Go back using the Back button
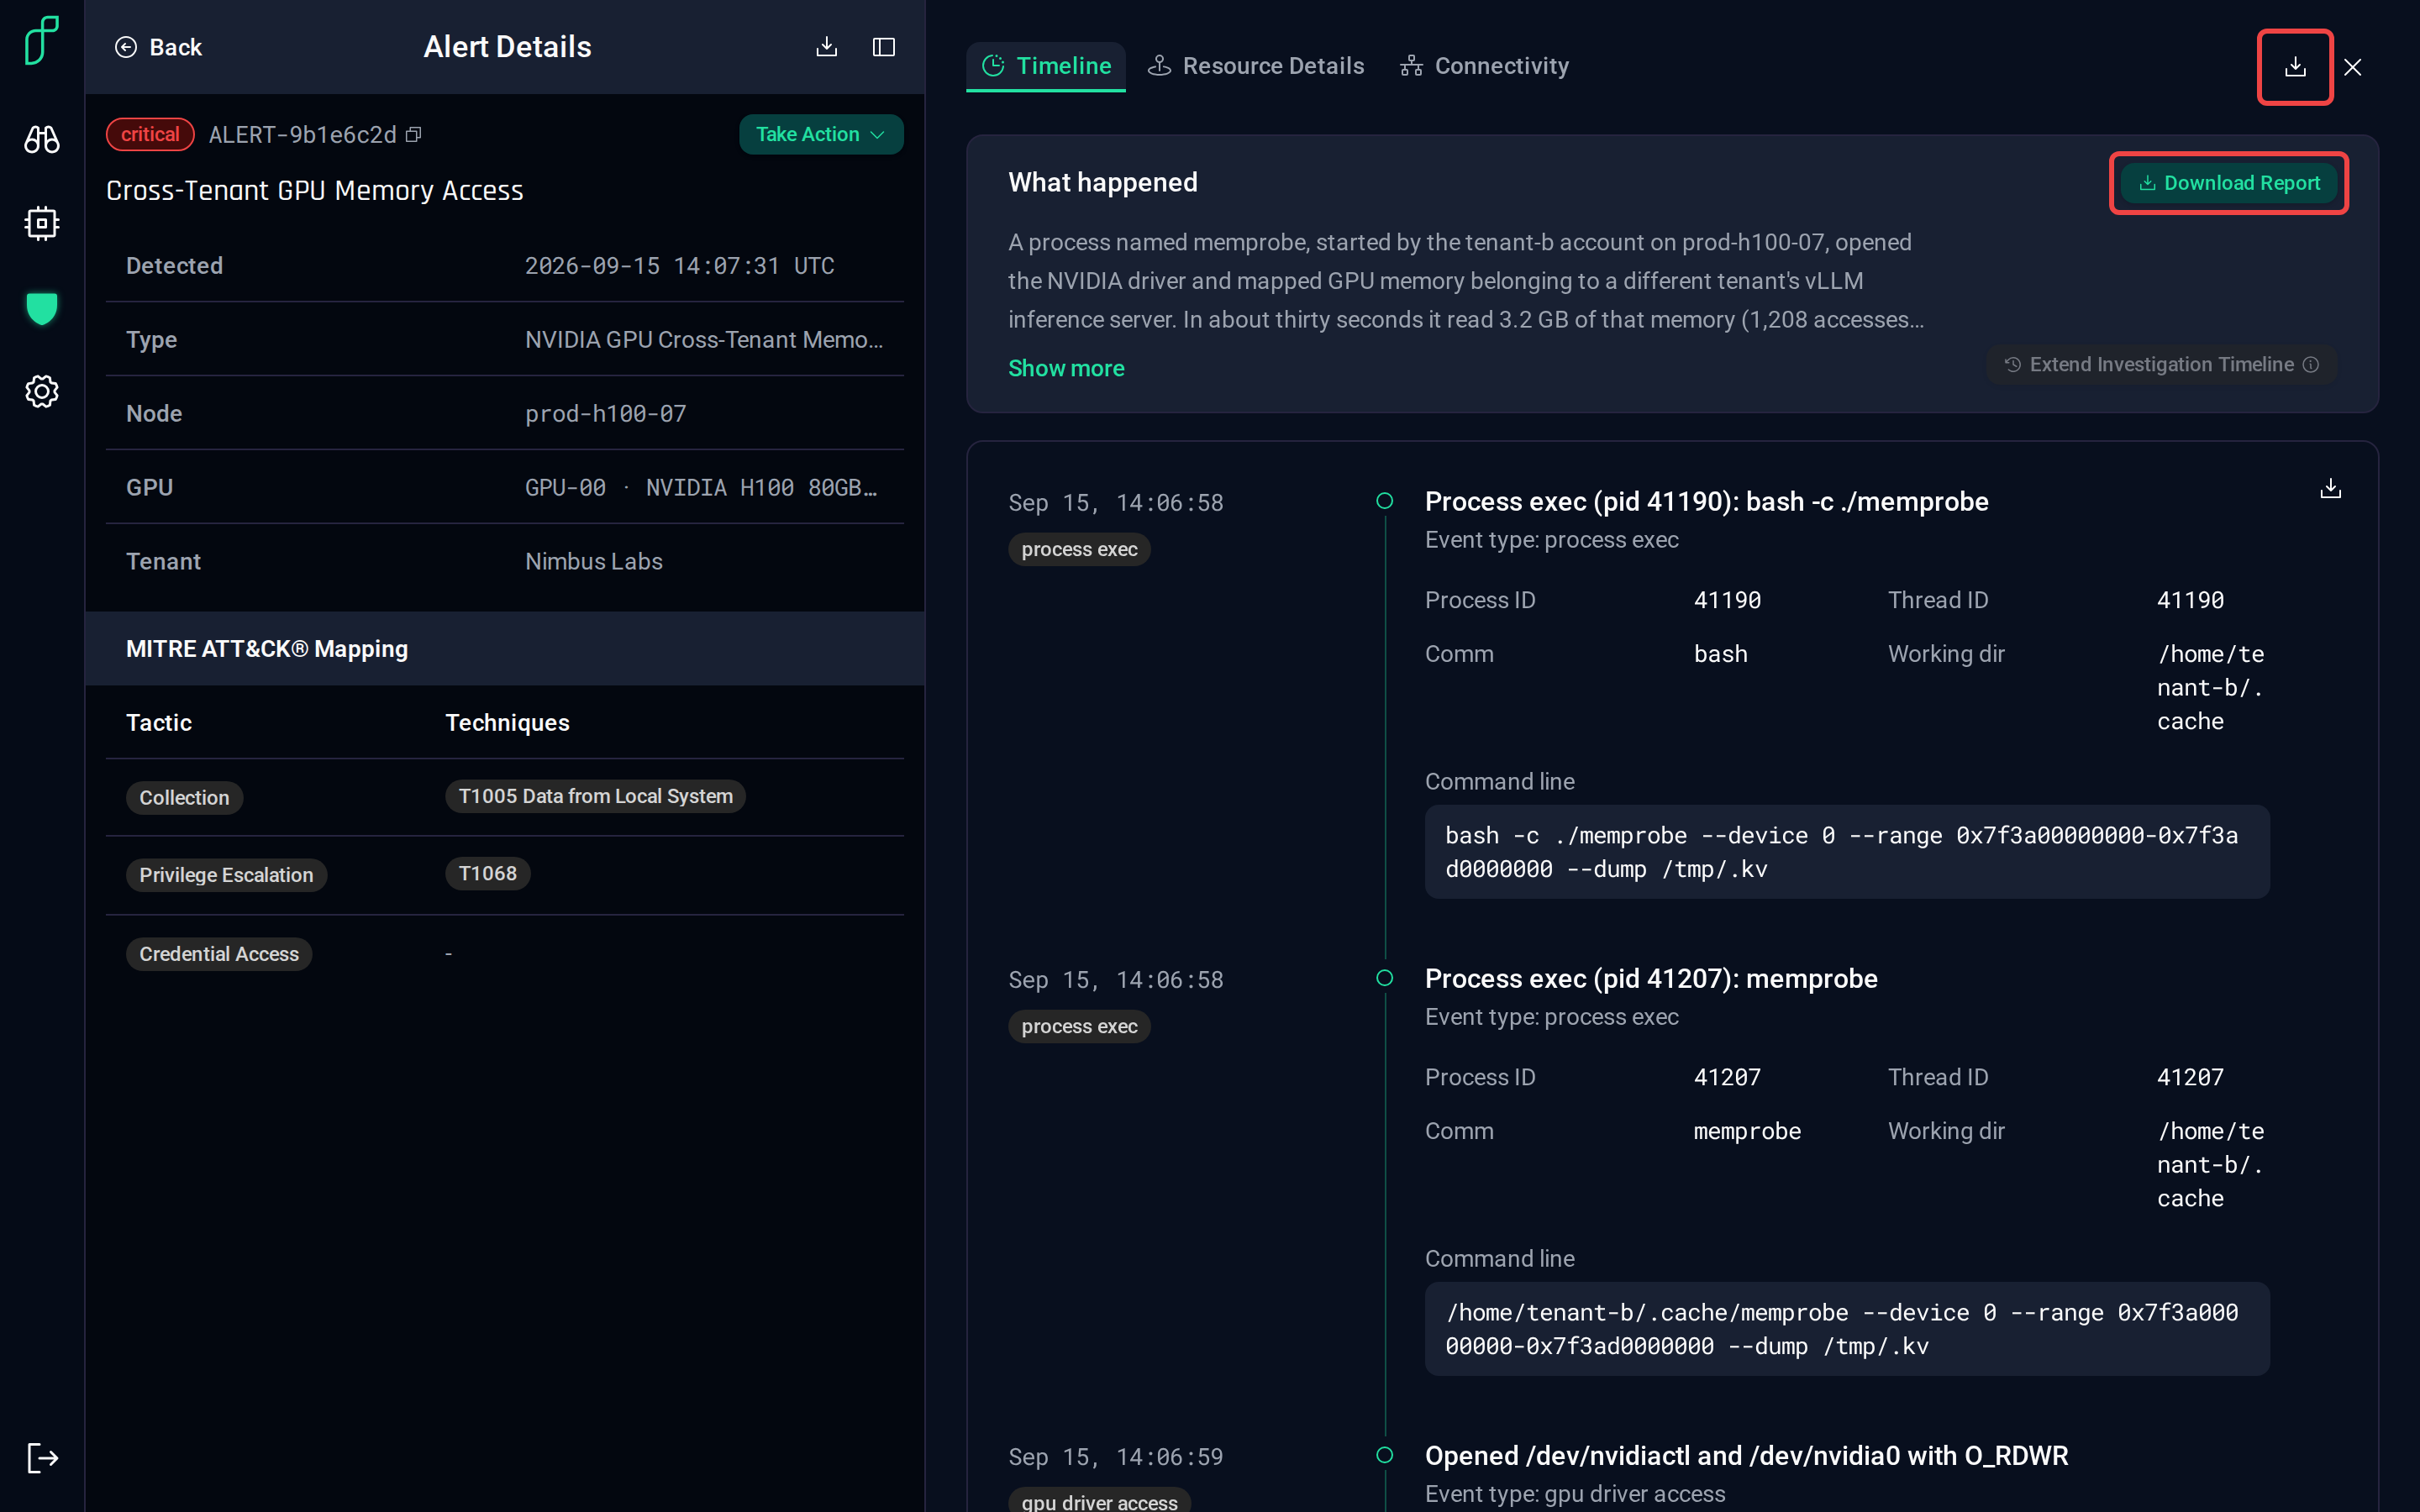This screenshot has width=2420, height=1512. (x=158, y=47)
